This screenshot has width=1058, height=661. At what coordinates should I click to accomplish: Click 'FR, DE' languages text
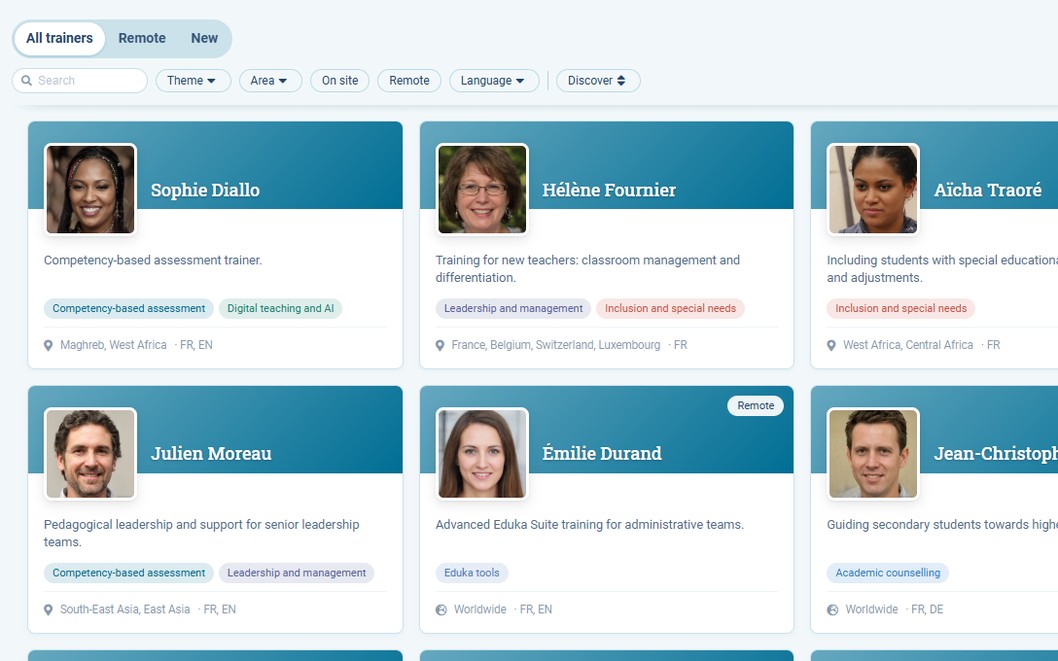click(x=927, y=609)
